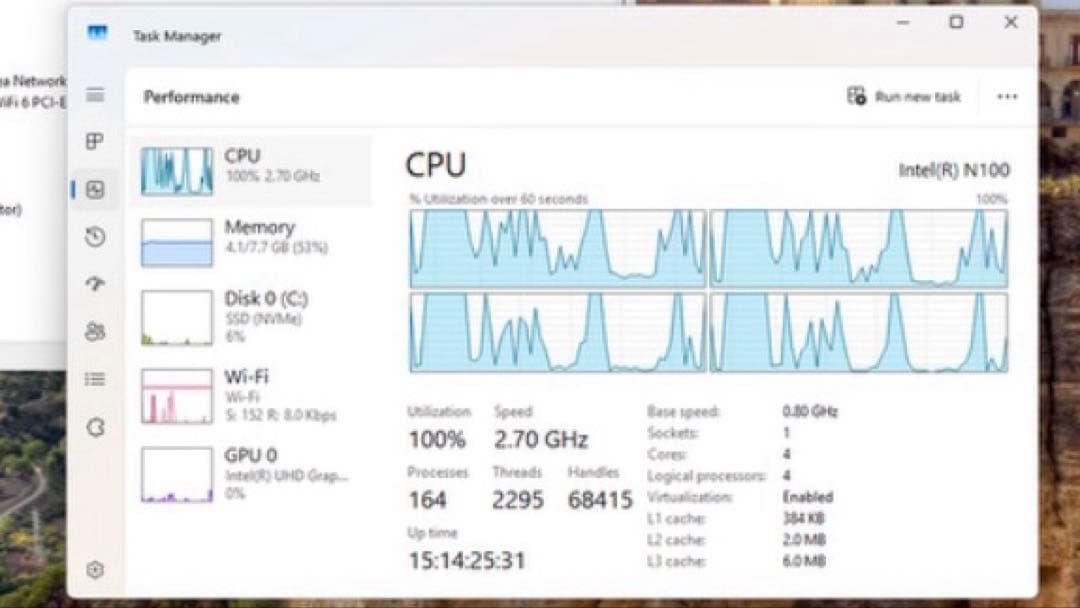This screenshot has height=608, width=1080.
Task: Open the Task Manager navigation hamburger menu
Action: (95, 96)
